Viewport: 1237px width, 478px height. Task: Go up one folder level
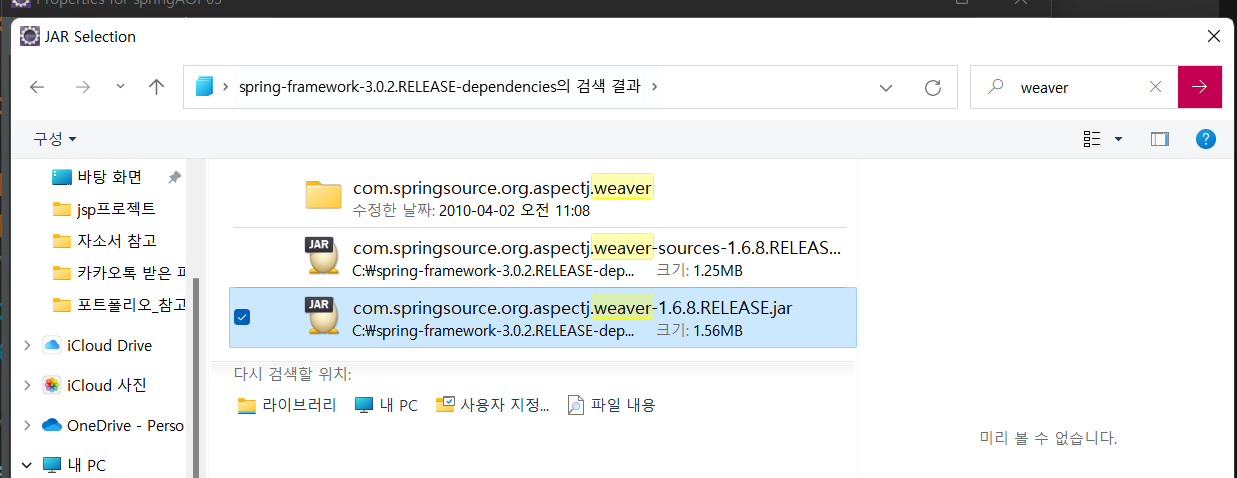(x=156, y=87)
